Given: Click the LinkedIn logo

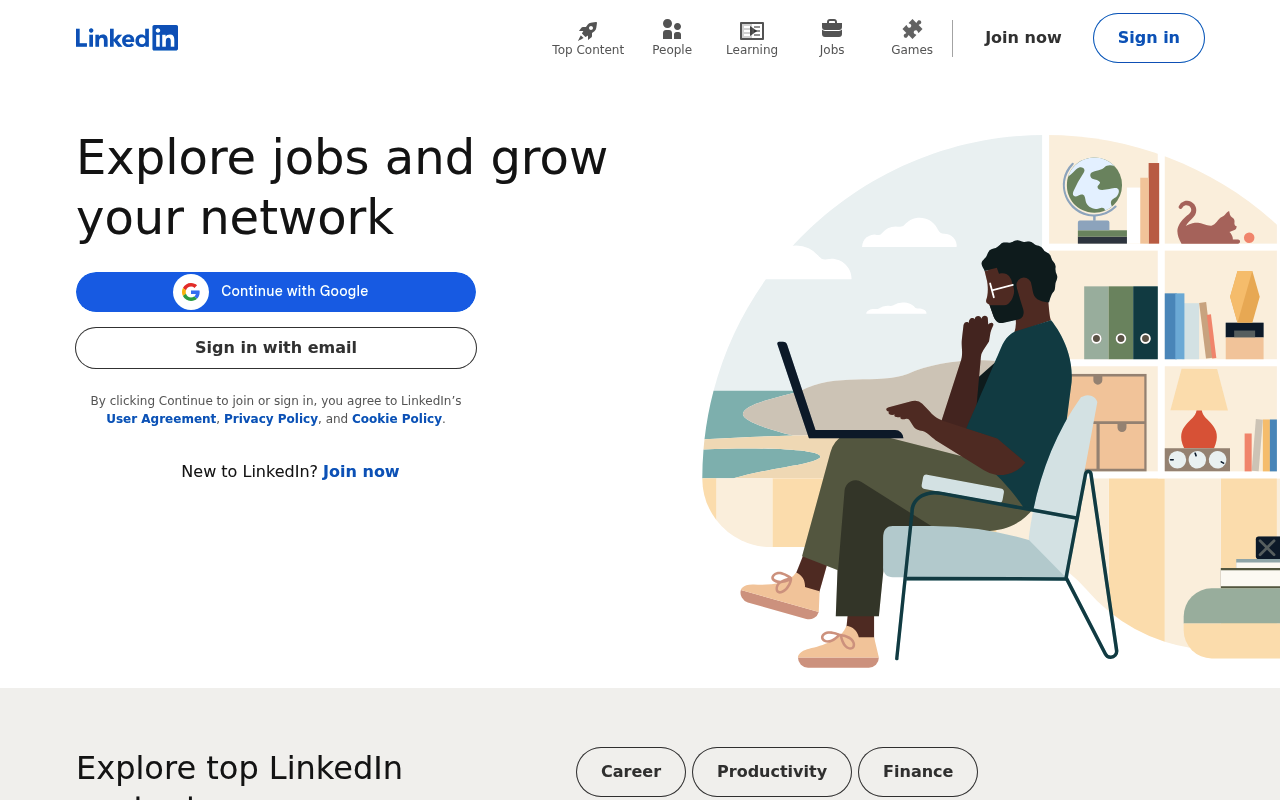Looking at the screenshot, I should point(127,38).
